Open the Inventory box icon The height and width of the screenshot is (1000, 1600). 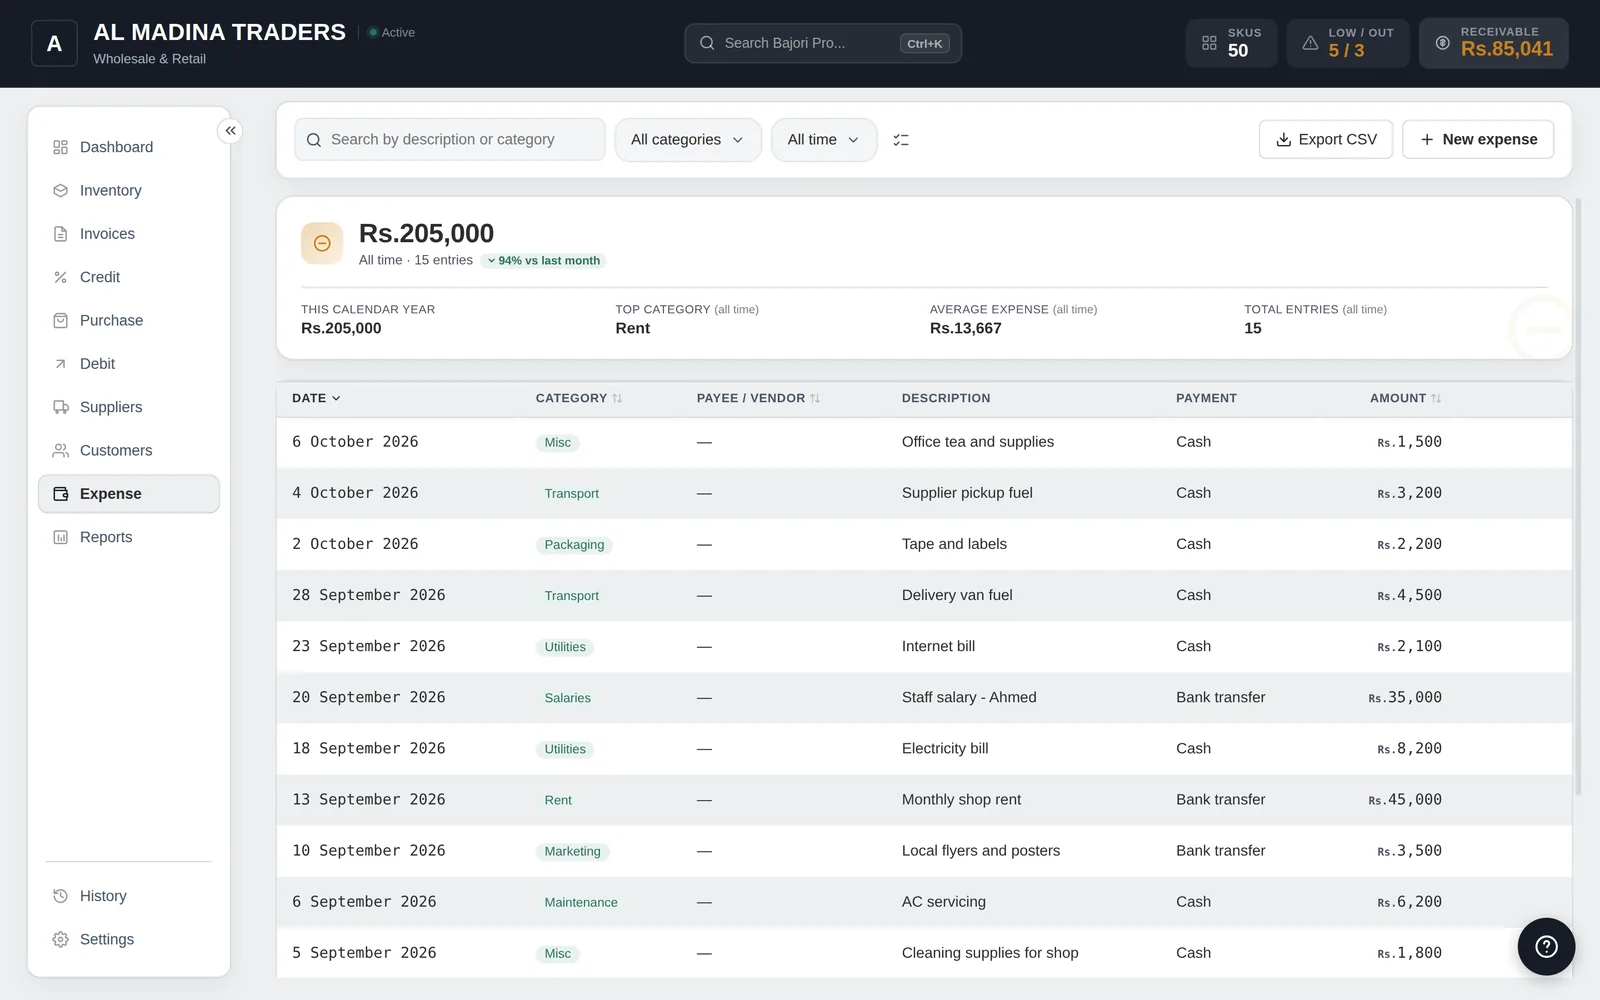(x=60, y=190)
